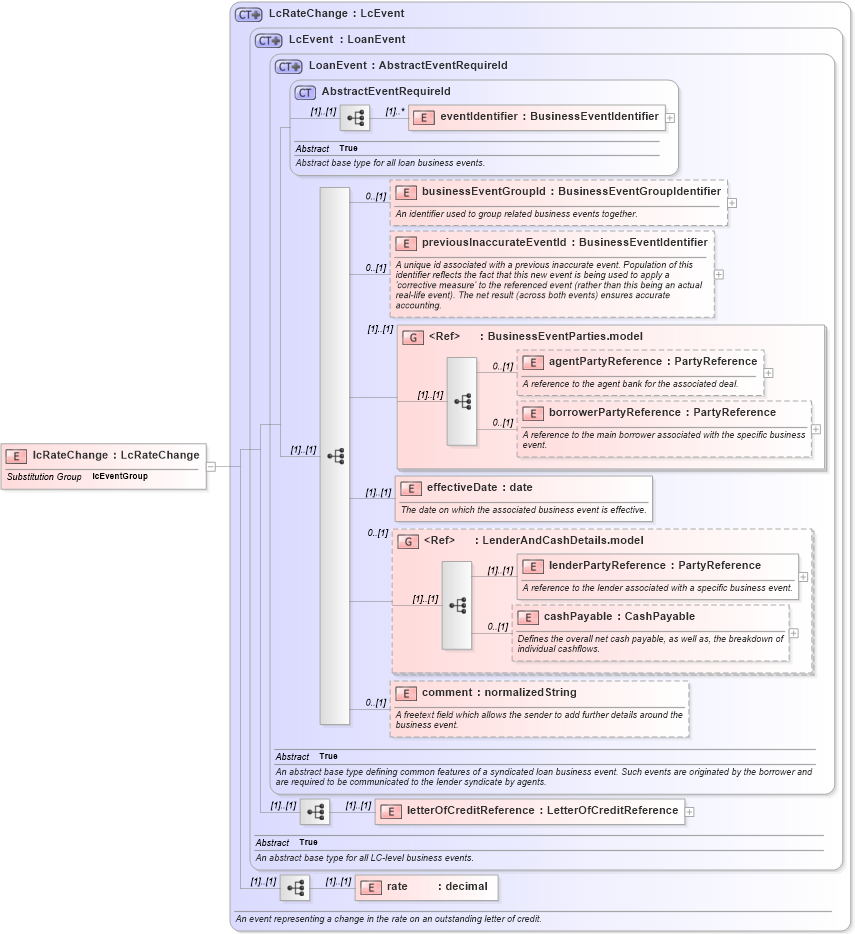Expand agentPartyReference using its plus control
Image resolution: width=855 pixels, height=934 pixels.
pyautogui.click(x=768, y=371)
